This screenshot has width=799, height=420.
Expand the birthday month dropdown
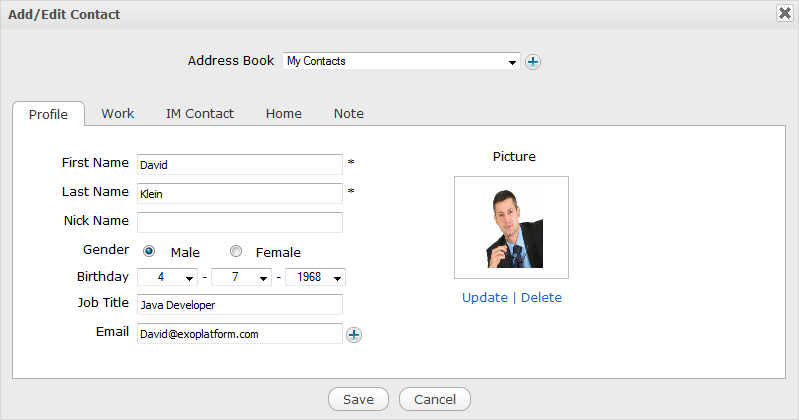pyautogui.click(x=241, y=278)
